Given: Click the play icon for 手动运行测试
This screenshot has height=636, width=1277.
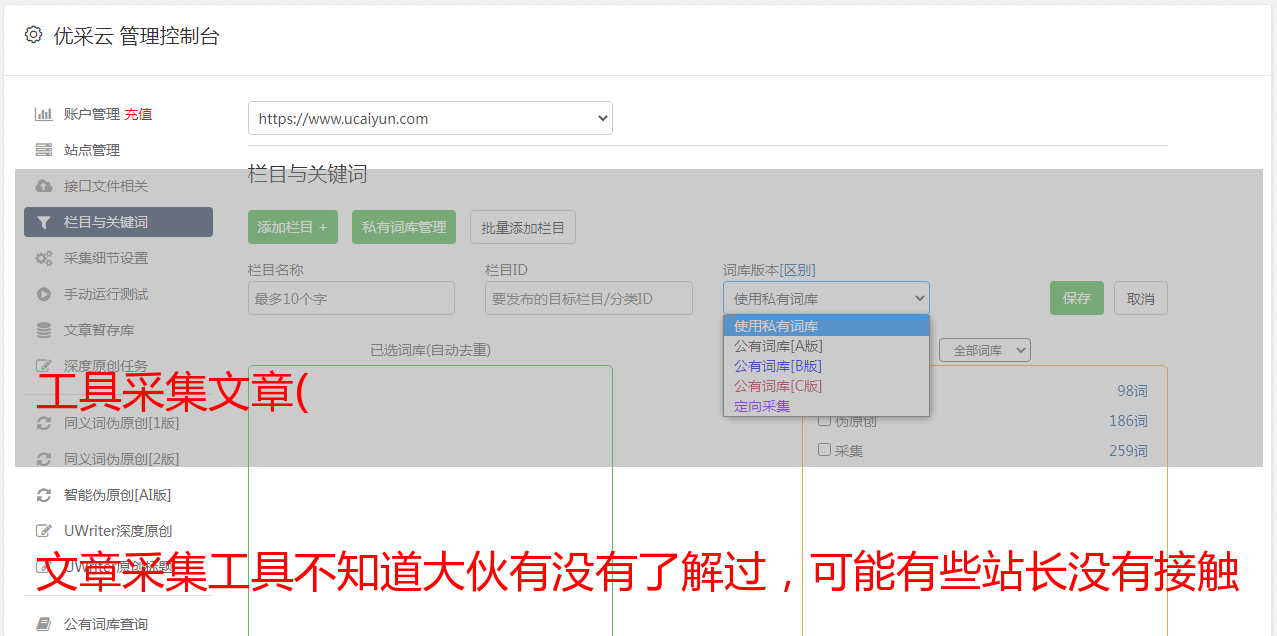Looking at the screenshot, I should (x=43, y=294).
